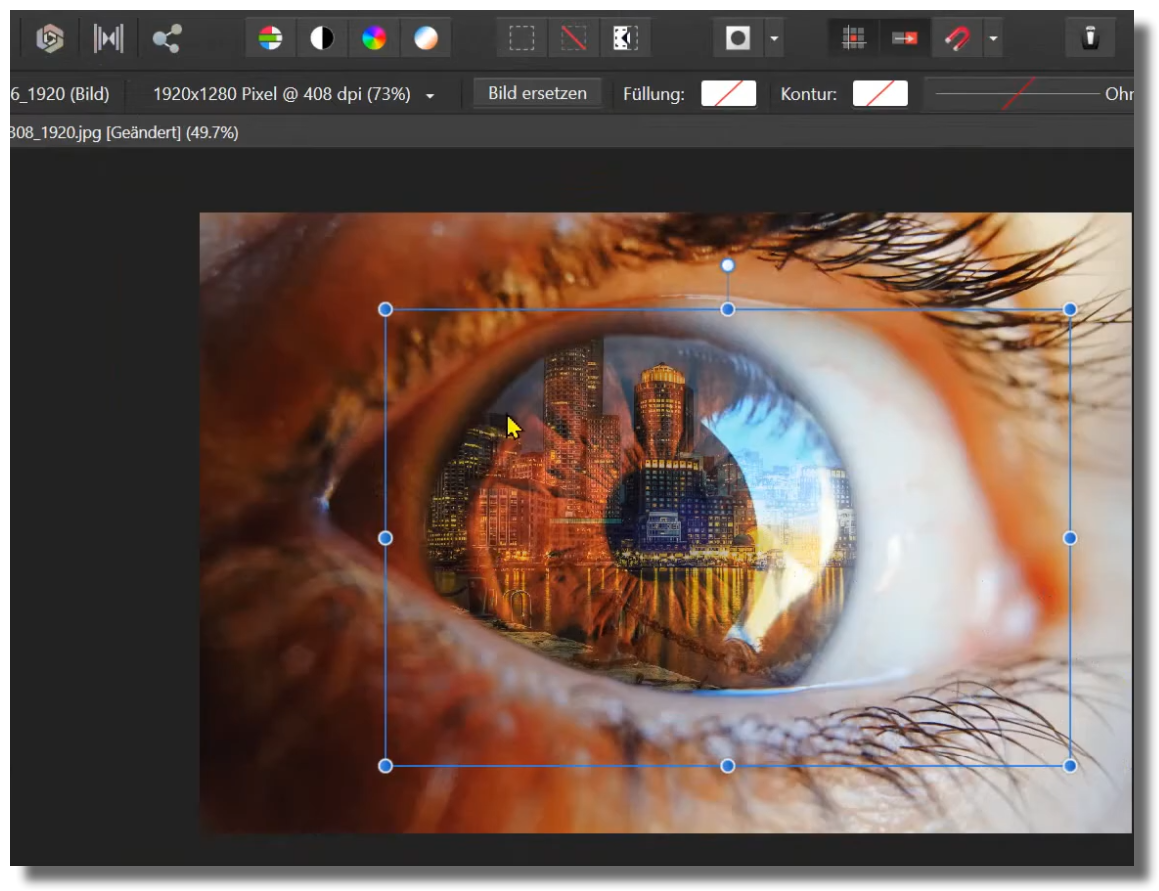Apply Auto White Balance icon
The width and height of the screenshot is (1159, 891).
coord(426,38)
